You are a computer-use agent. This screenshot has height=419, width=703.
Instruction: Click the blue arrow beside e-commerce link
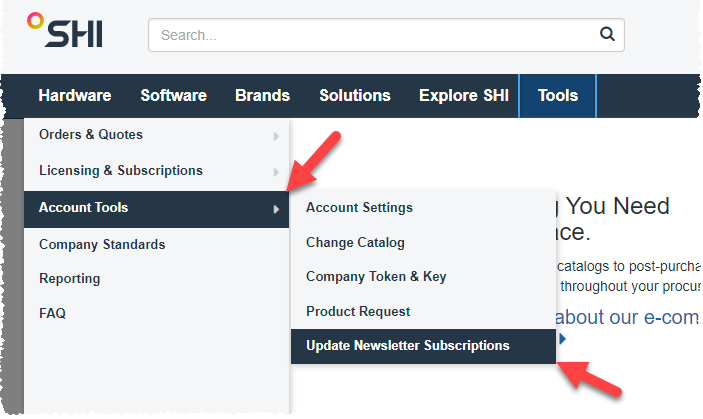[x=563, y=339]
